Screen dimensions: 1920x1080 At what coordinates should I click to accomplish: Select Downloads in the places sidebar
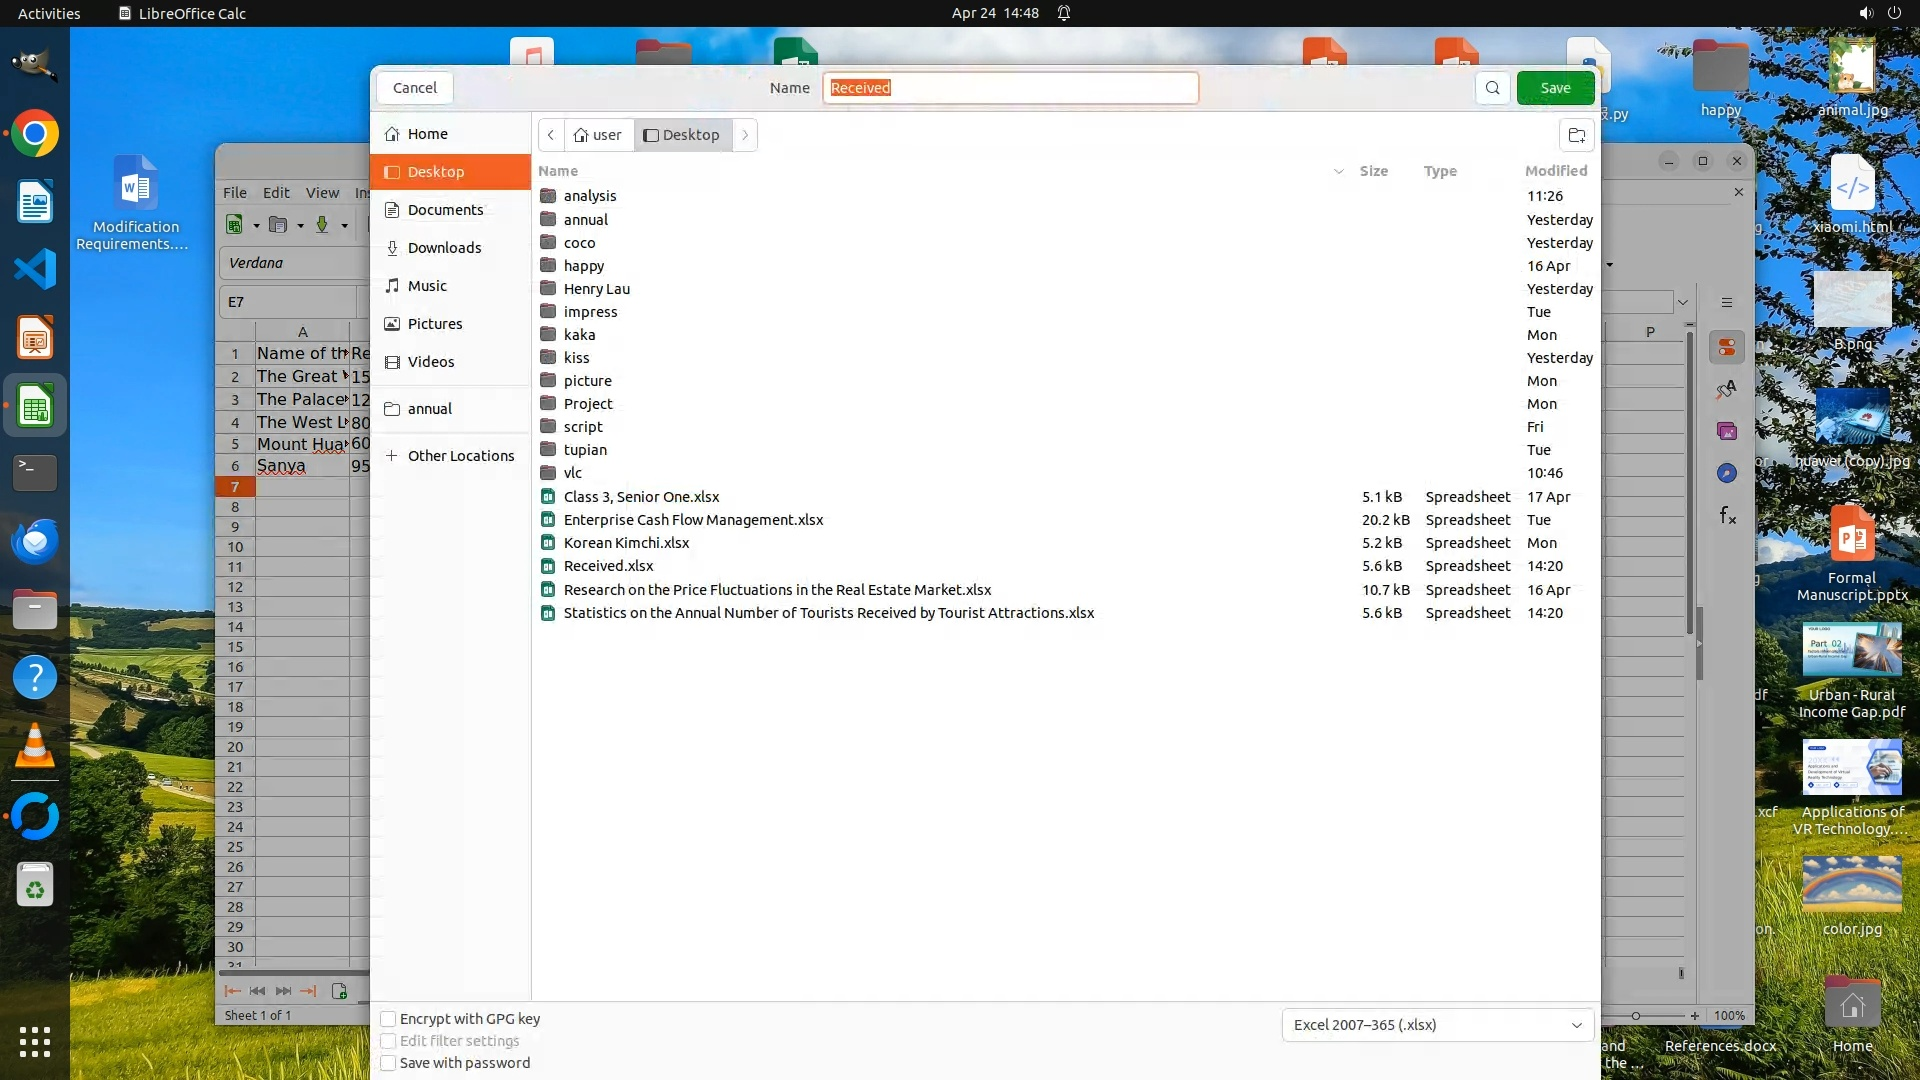[444, 248]
